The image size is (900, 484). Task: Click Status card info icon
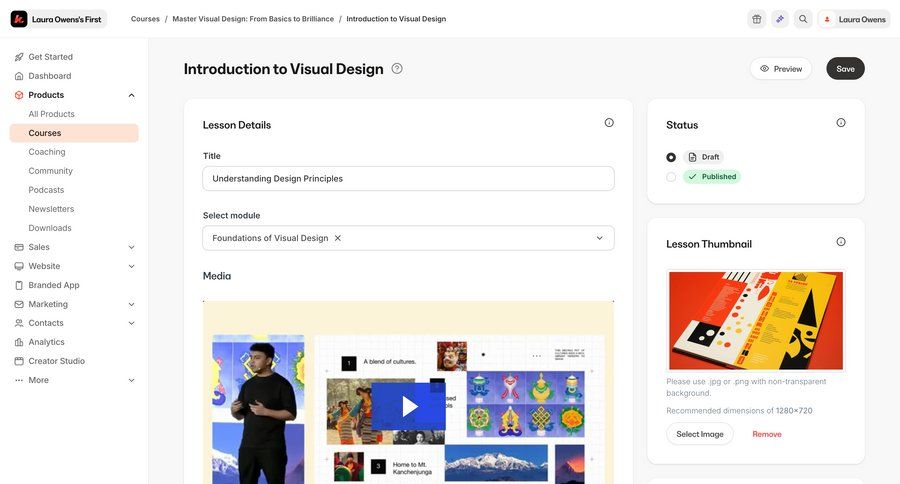click(x=841, y=123)
